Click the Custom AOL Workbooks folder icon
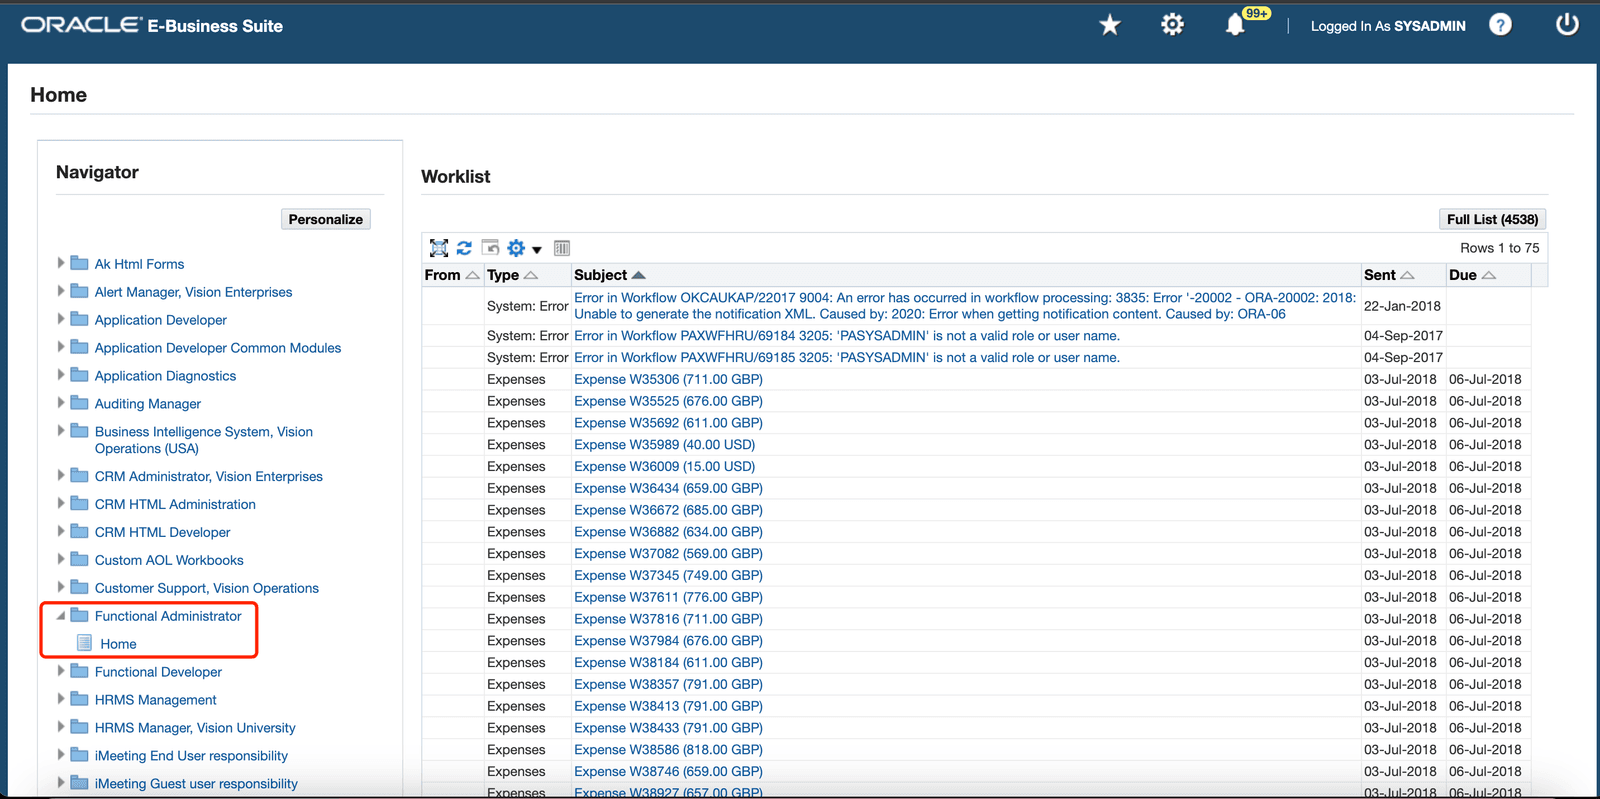The width and height of the screenshot is (1600, 799). [79, 559]
